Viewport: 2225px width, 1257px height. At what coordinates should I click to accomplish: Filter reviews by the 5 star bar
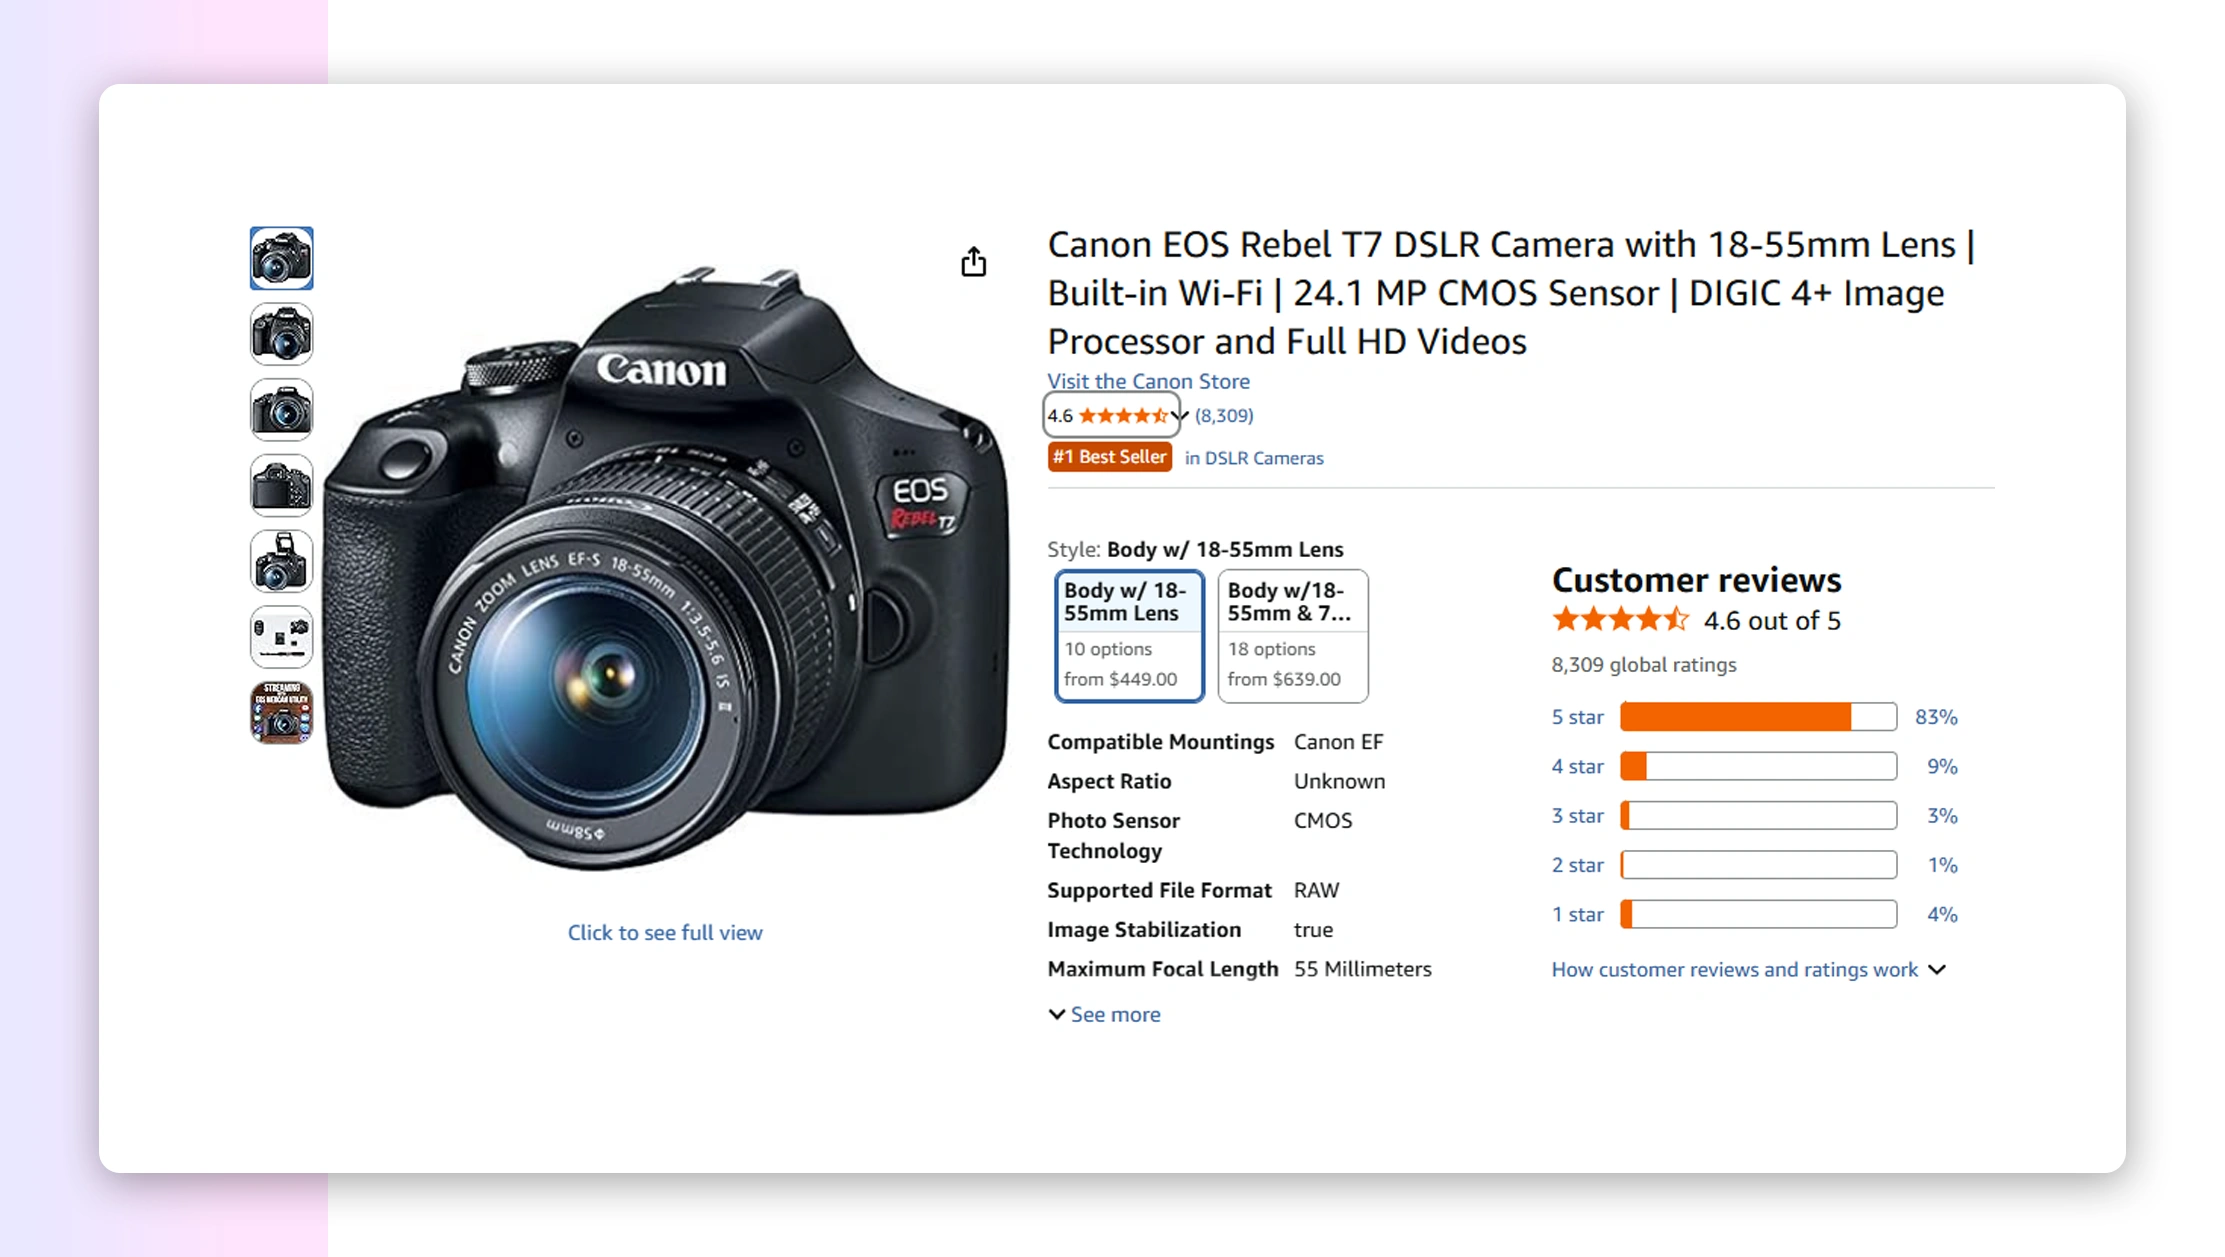(x=1757, y=717)
